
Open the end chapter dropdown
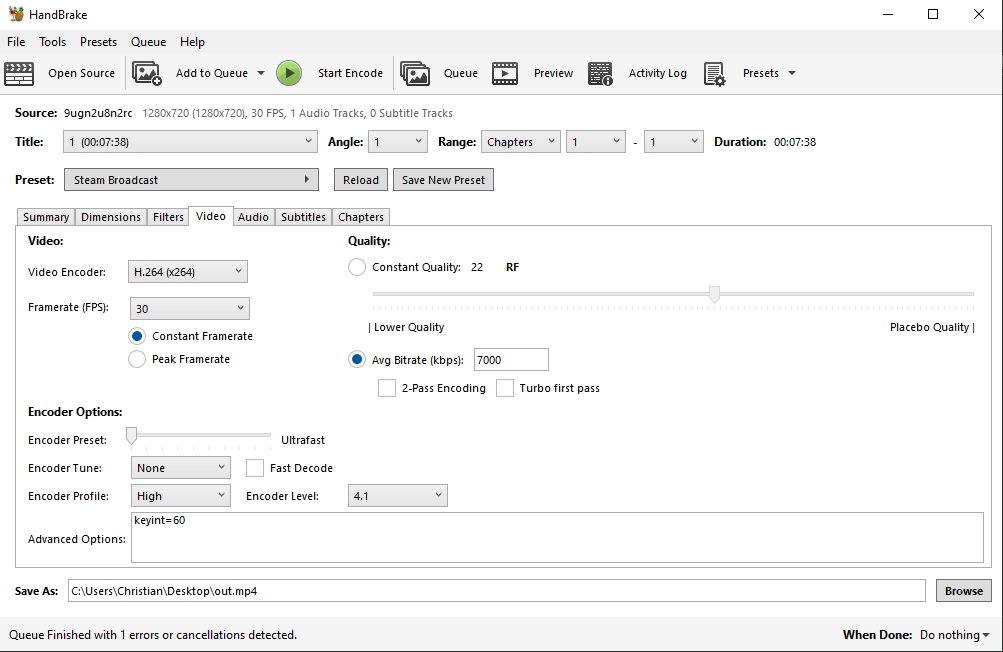click(x=674, y=141)
